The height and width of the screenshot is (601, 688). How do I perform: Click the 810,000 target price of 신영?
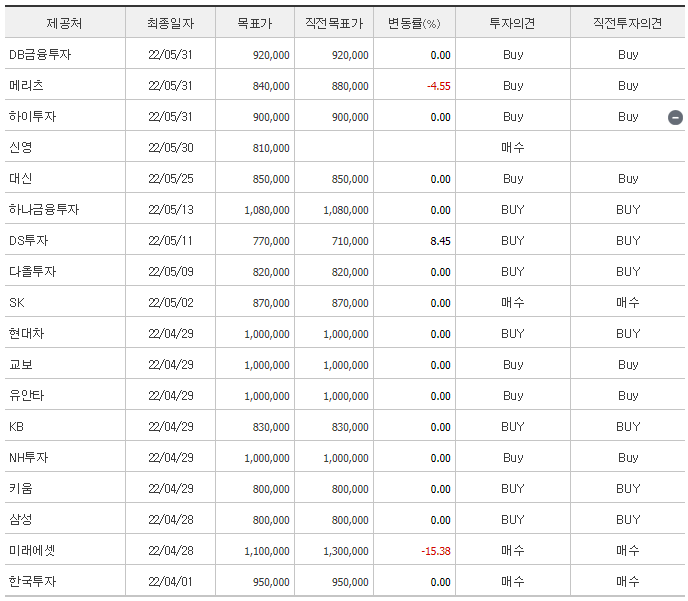click(x=271, y=148)
